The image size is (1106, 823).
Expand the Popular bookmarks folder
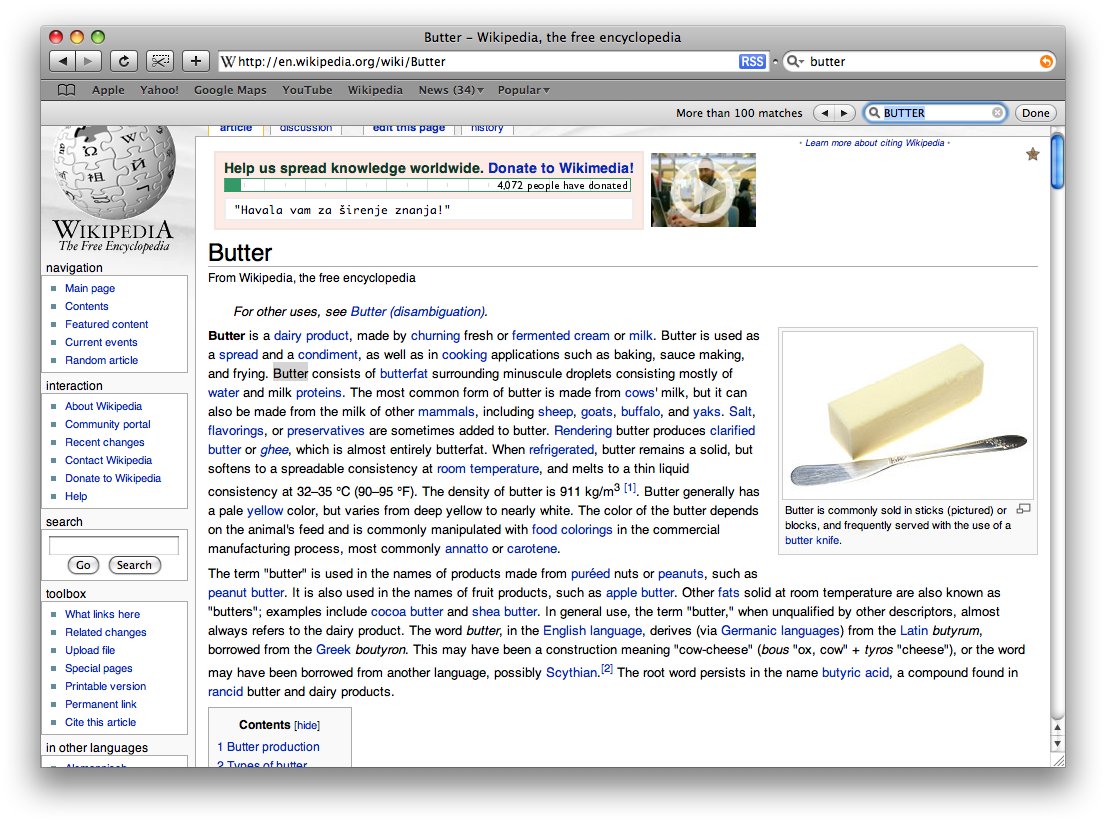(523, 90)
